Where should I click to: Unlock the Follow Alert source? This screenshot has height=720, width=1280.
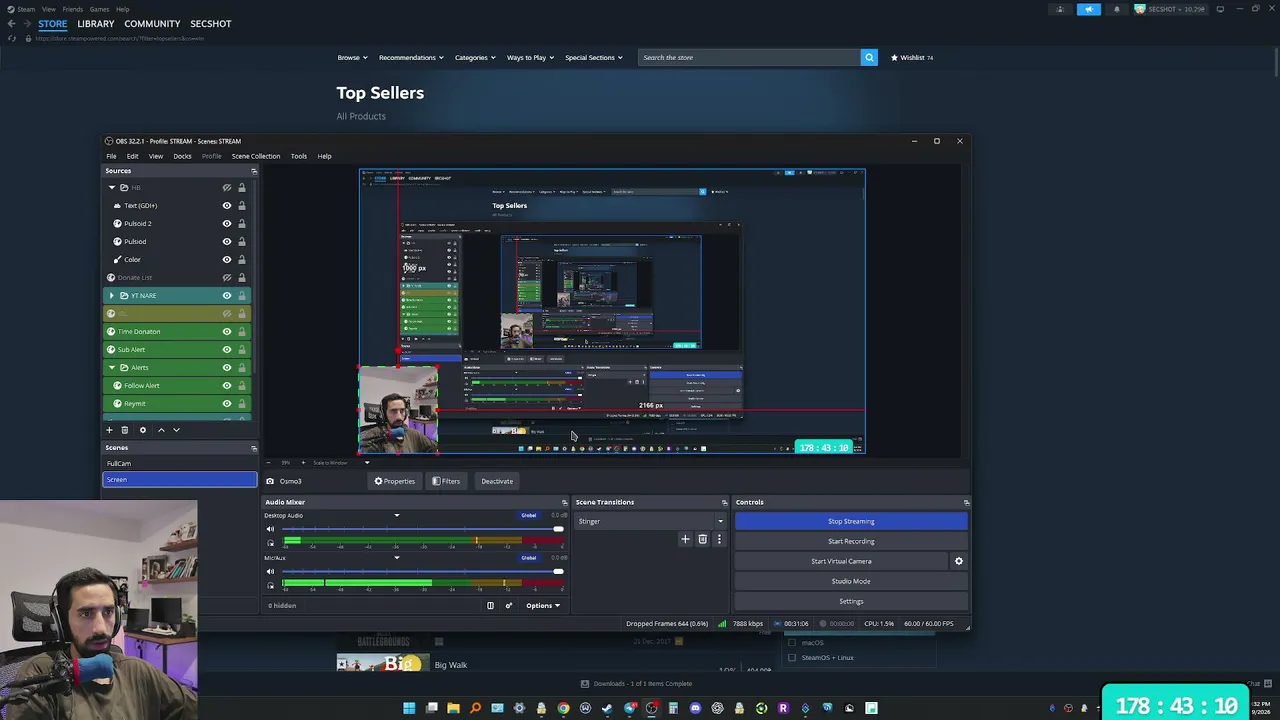[x=241, y=385]
